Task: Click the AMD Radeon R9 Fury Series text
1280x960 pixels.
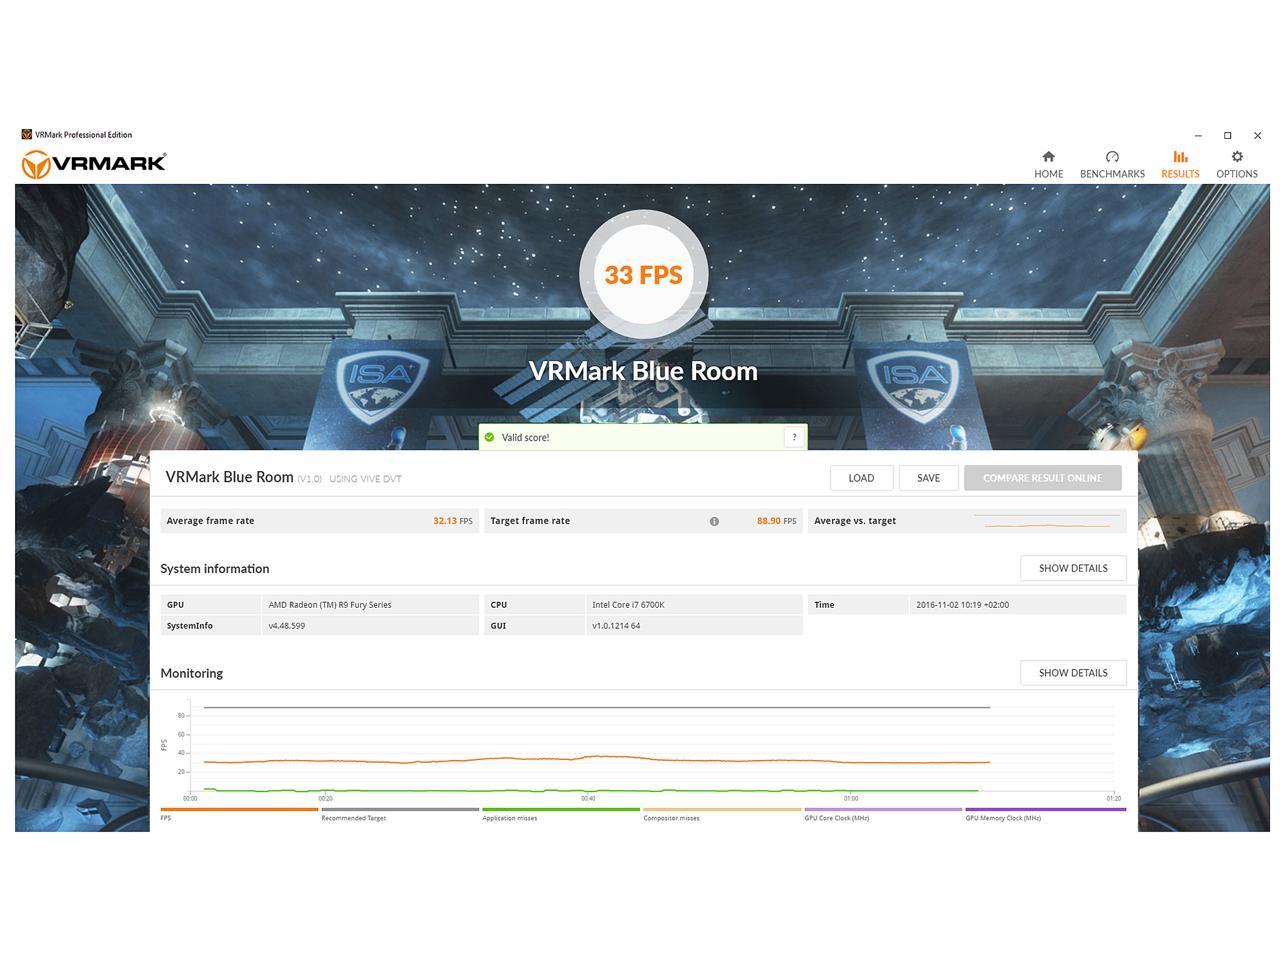Action: pyautogui.click(x=330, y=605)
